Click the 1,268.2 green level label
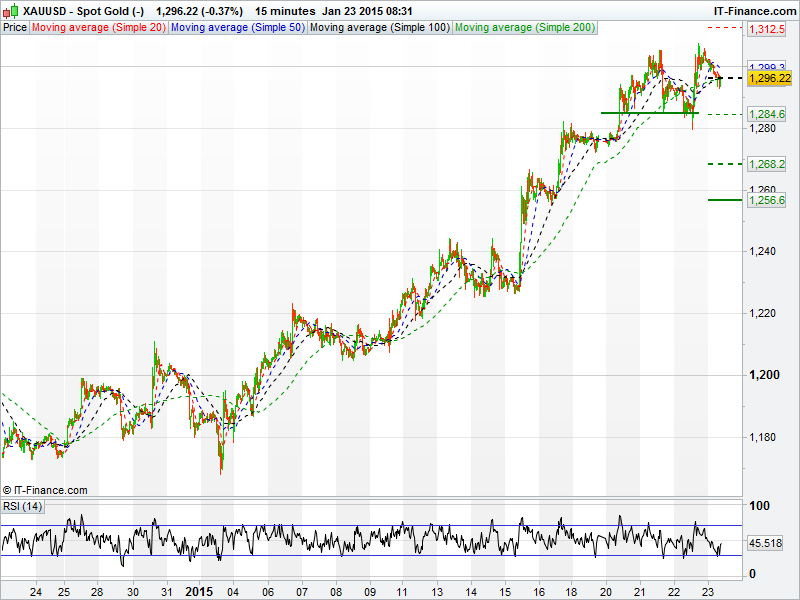The image size is (800, 600). tap(766, 164)
